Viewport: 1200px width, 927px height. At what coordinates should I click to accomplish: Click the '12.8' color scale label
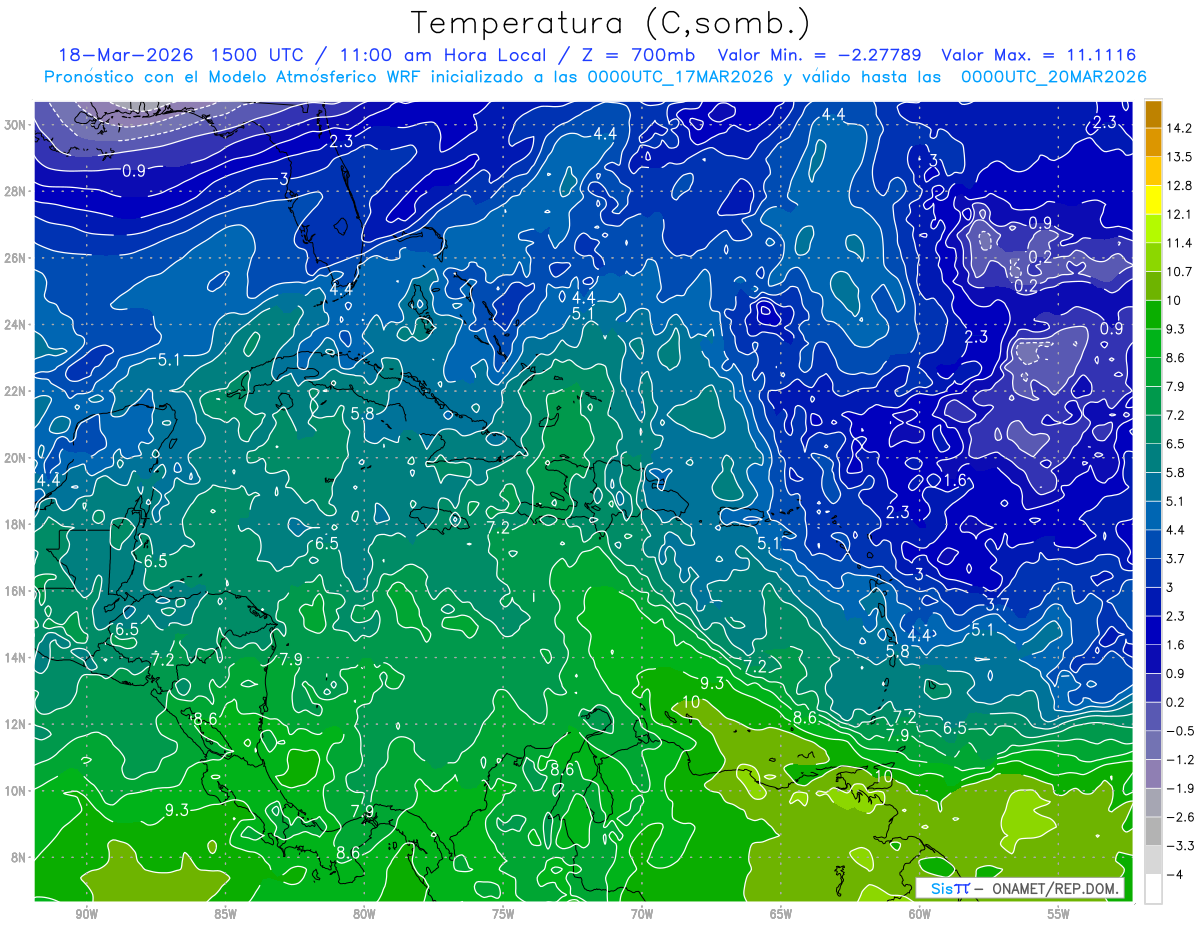pyautogui.click(x=1180, y=186)
